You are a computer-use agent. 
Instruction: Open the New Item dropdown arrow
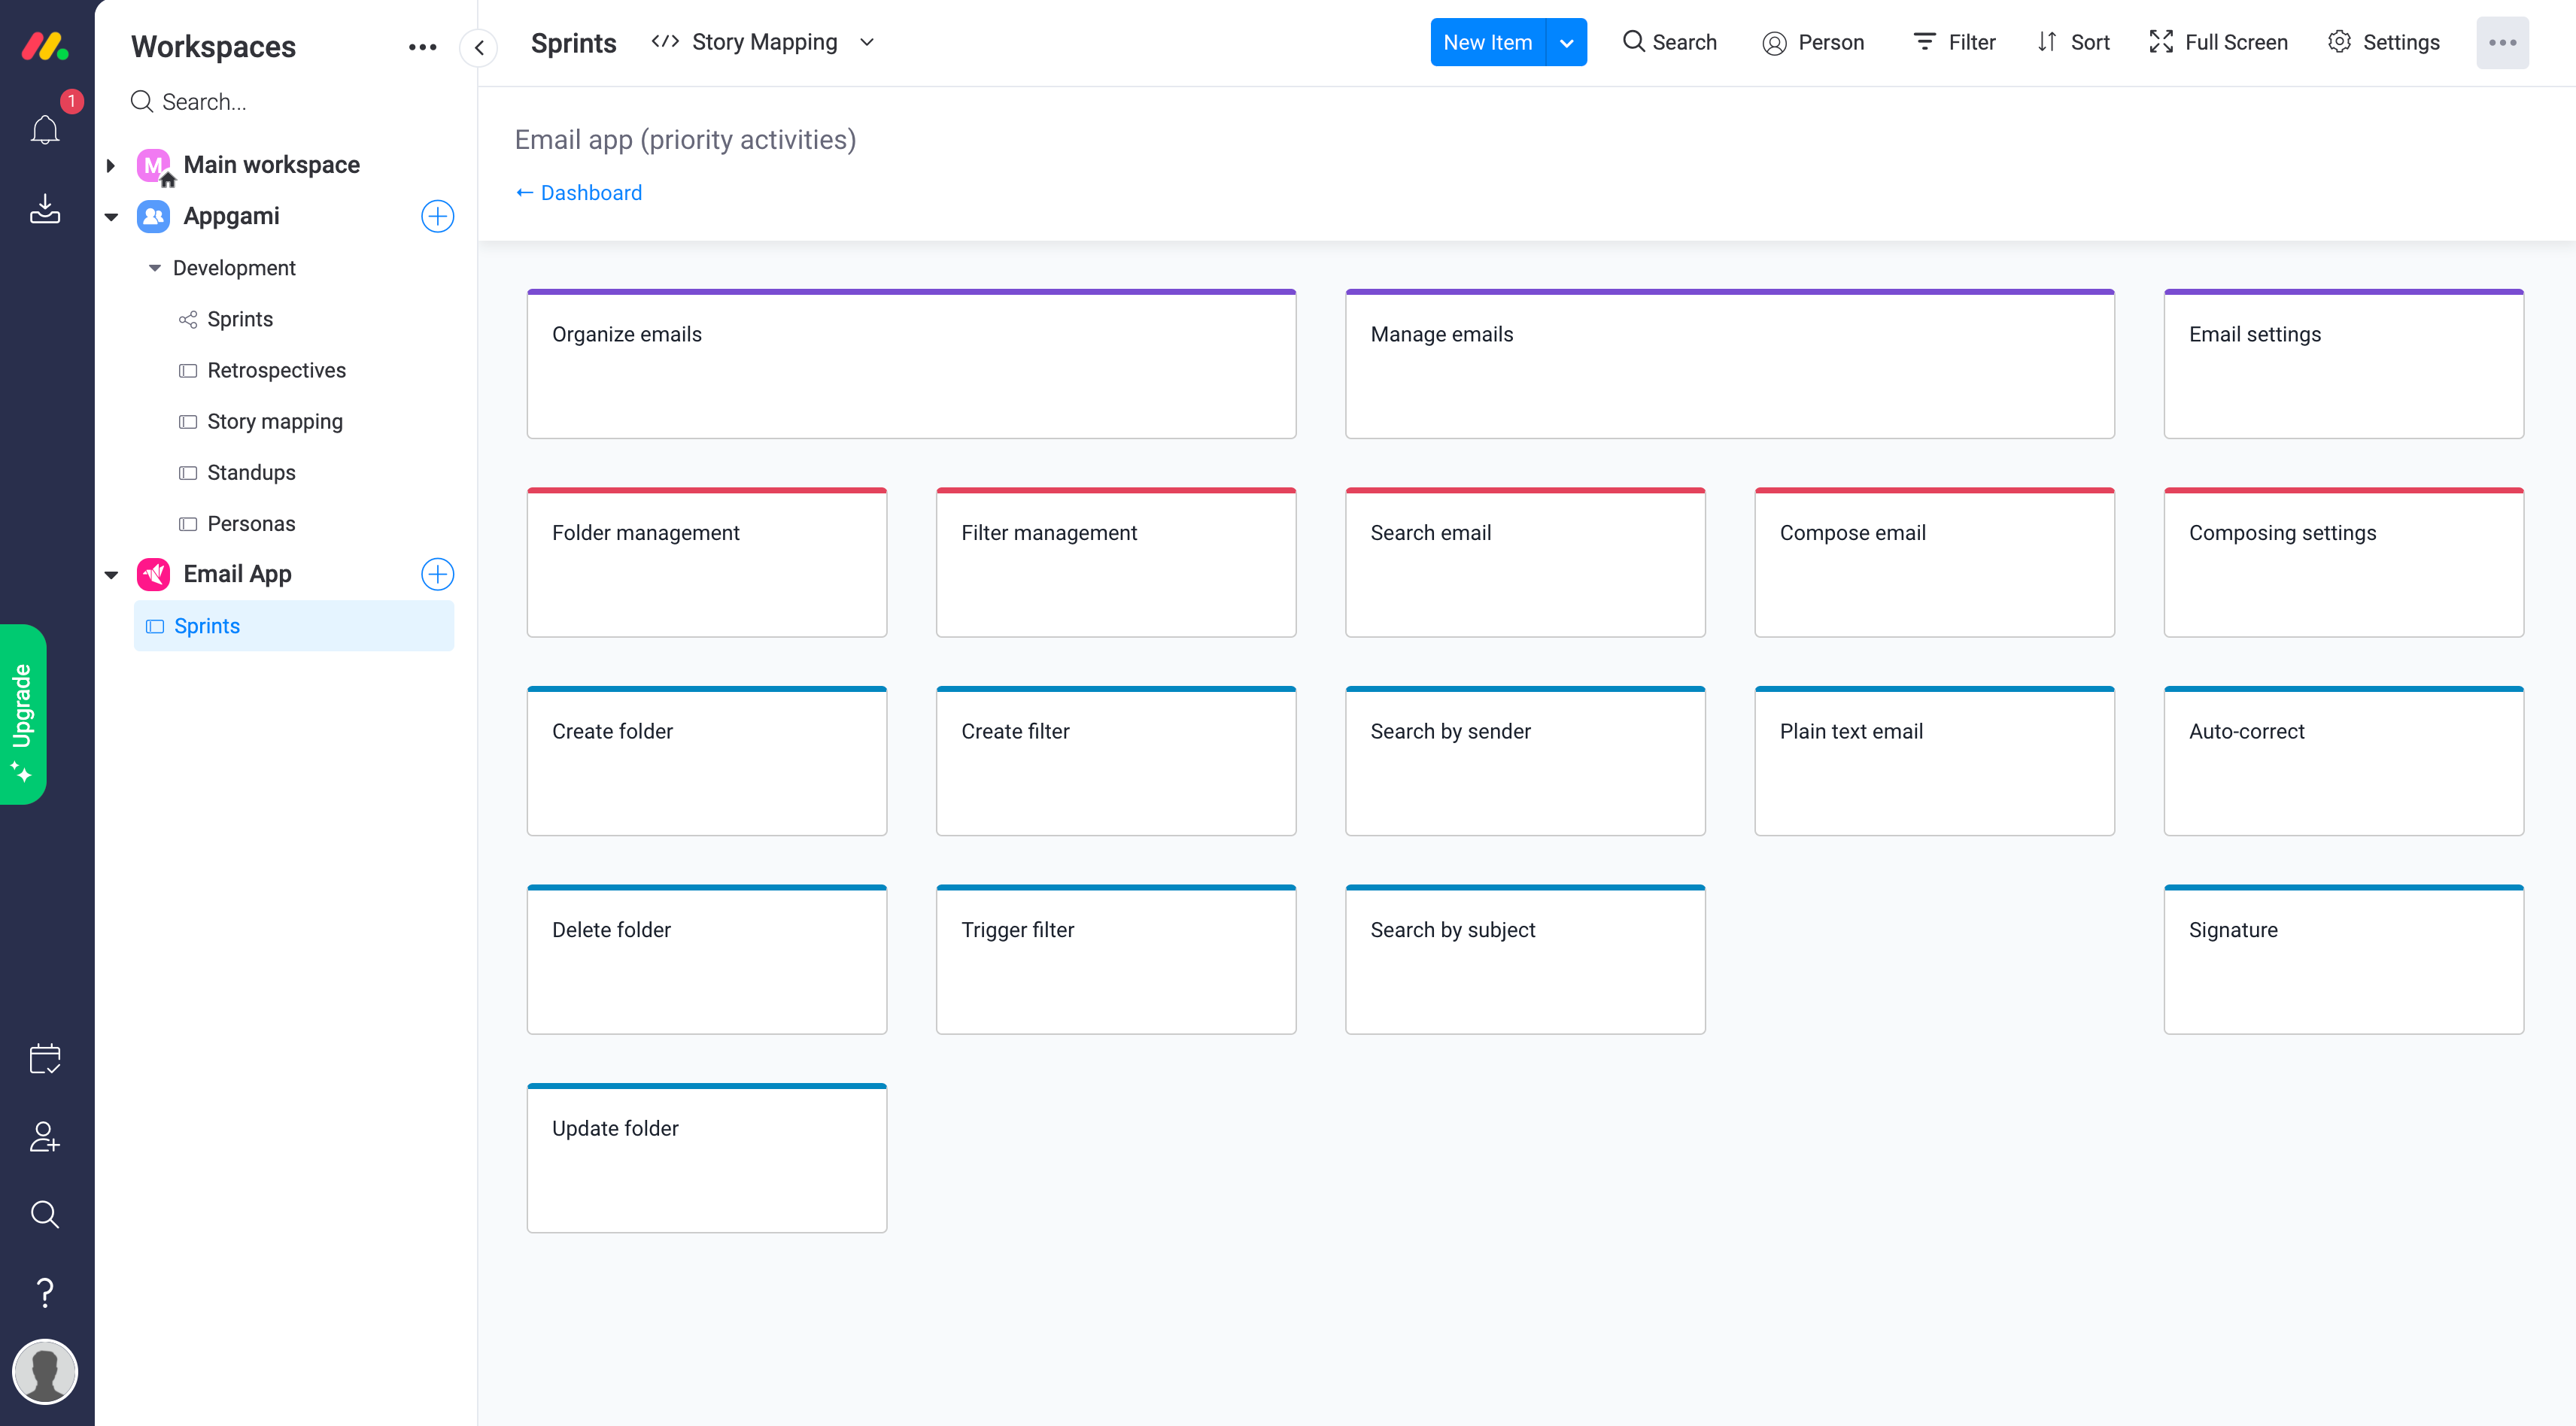coord(1566,43)
